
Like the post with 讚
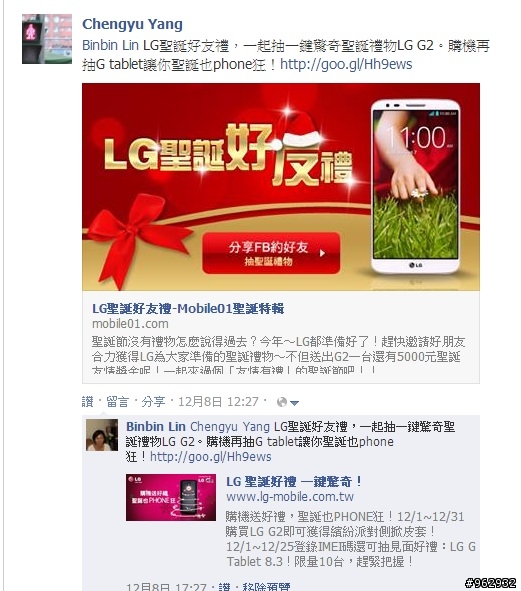[x=87, y=402]
